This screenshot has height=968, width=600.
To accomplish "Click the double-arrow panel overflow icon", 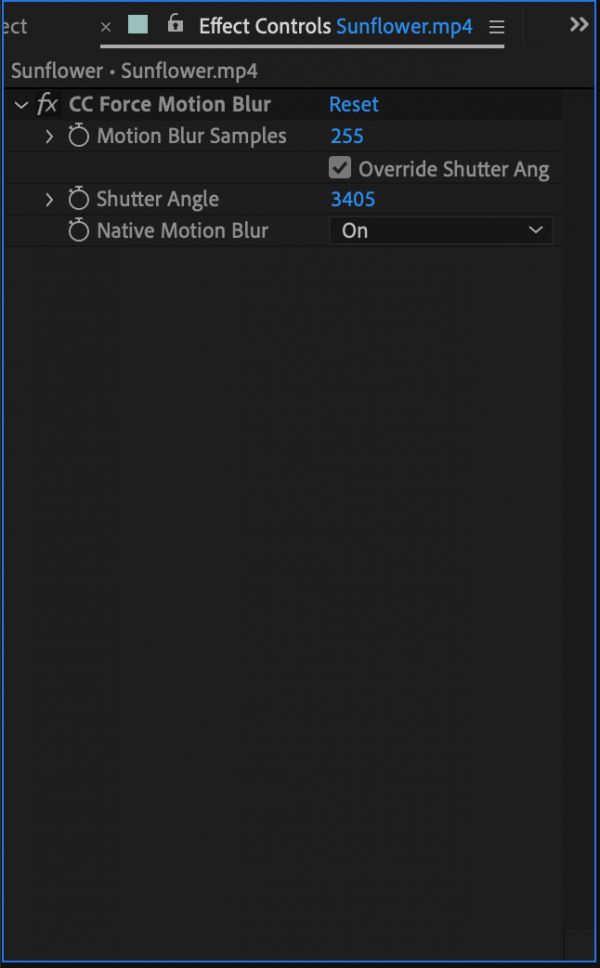I will click(579, 24).
